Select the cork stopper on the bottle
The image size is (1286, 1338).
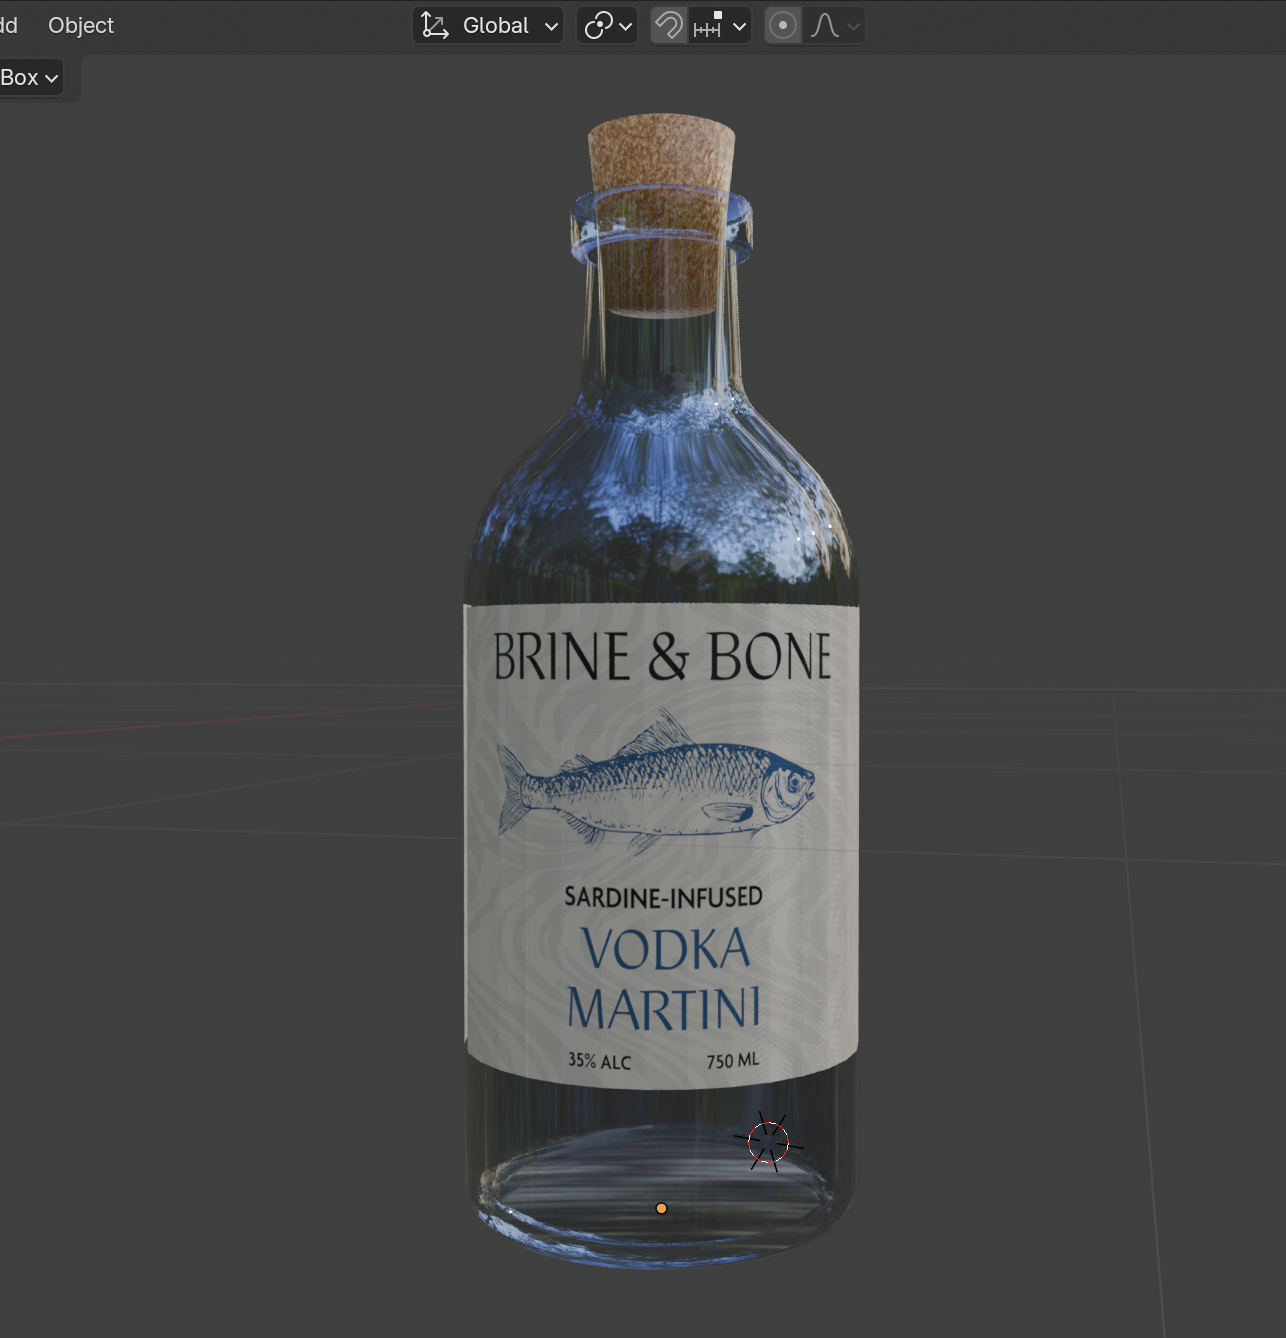pyautogui.click(x=661, y=212)
